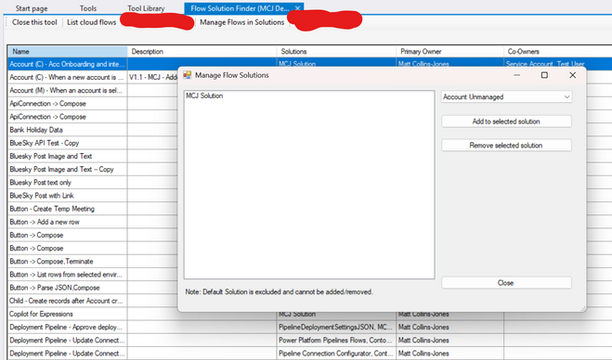Select Button -> Compose,Terminate row
Image resolution: width=612 pixels, height=360 pixels.
[68, 261]
